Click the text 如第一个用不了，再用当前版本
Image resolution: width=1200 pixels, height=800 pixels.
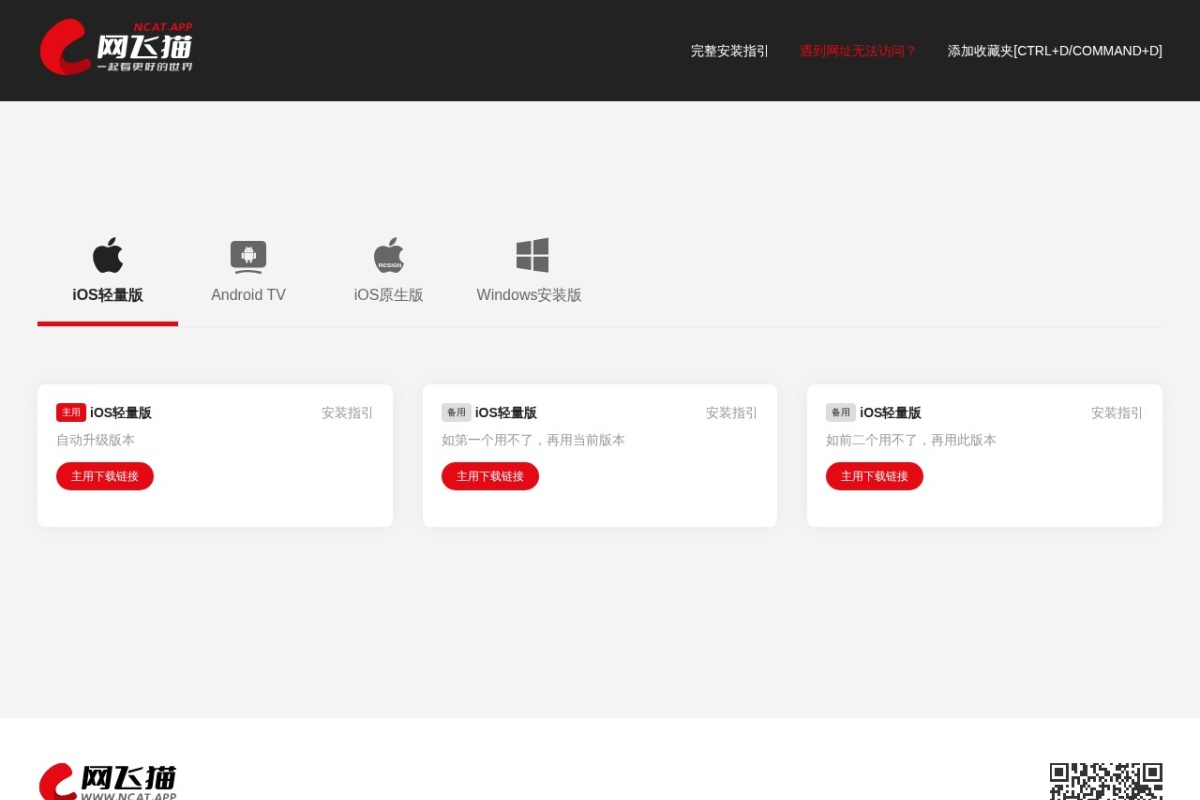click(x=533, y=440)
